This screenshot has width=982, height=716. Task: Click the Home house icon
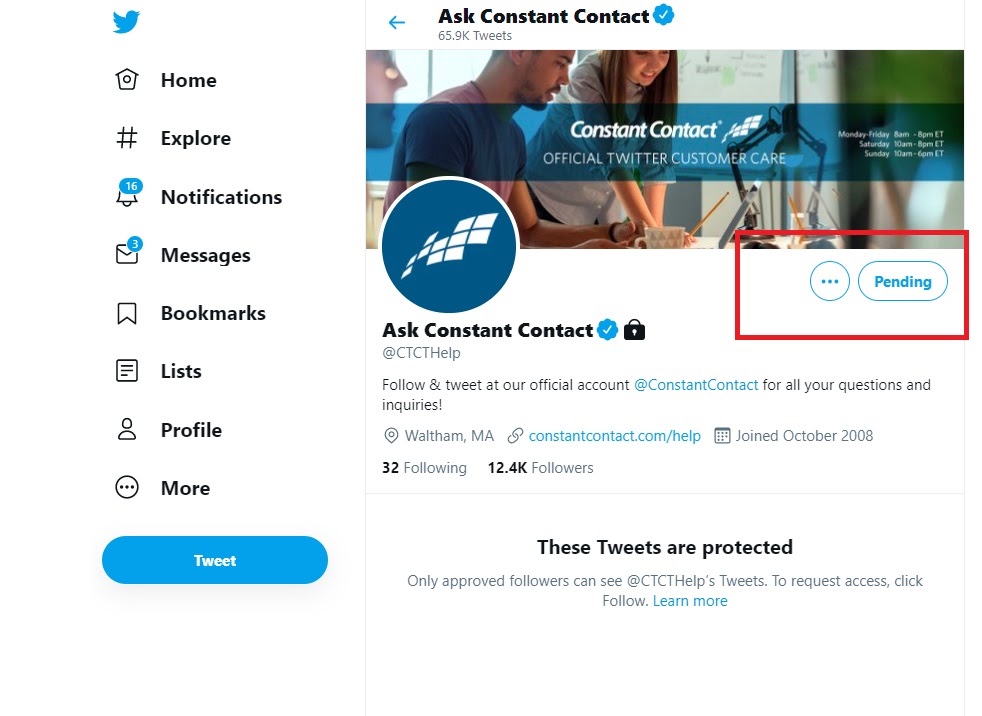point(127,80)
